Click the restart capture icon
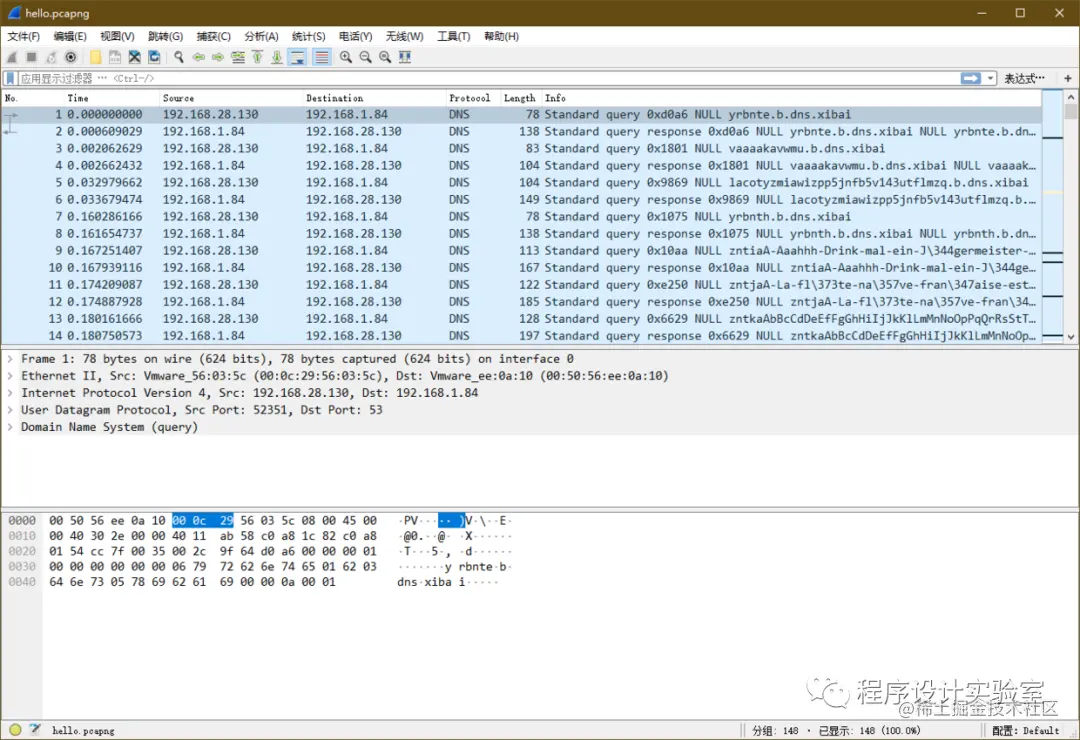This screenshot has width=1080, height=740. click(x=51, y=57)
